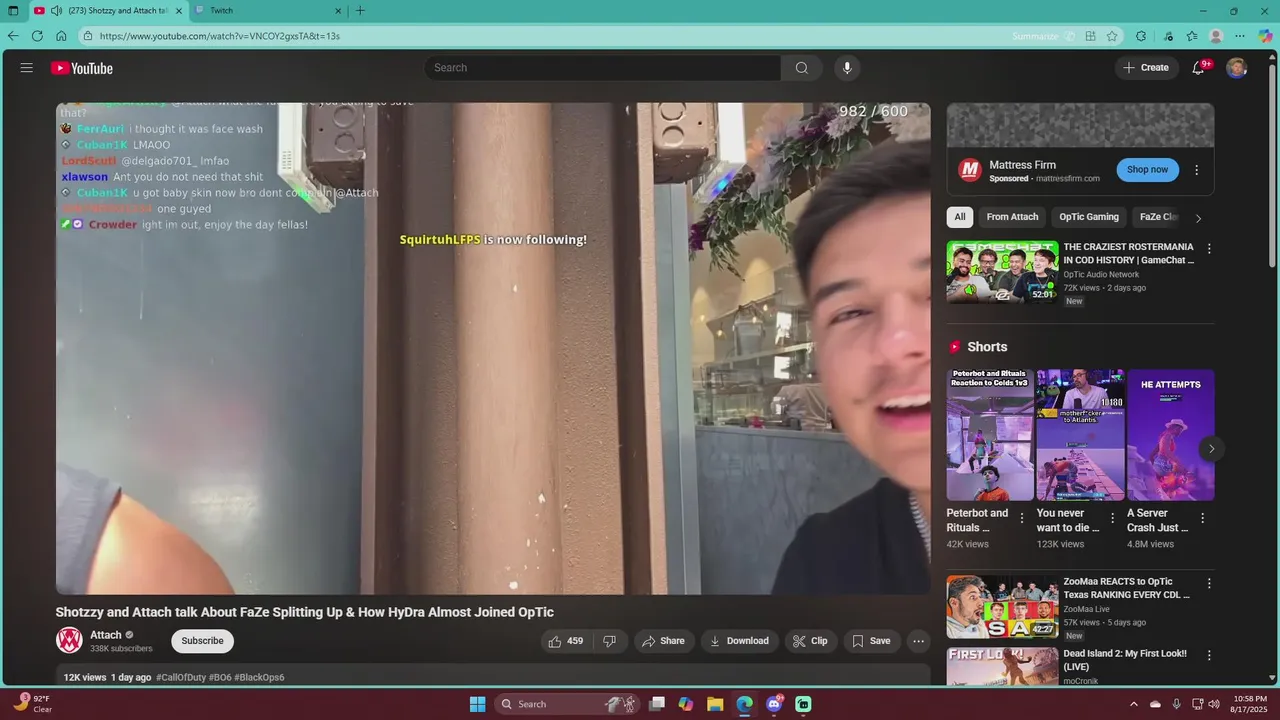Open the Peterbot and Rituals short thumbnail
Viewport: 1280px width, 720px height.
click(990, 435)
